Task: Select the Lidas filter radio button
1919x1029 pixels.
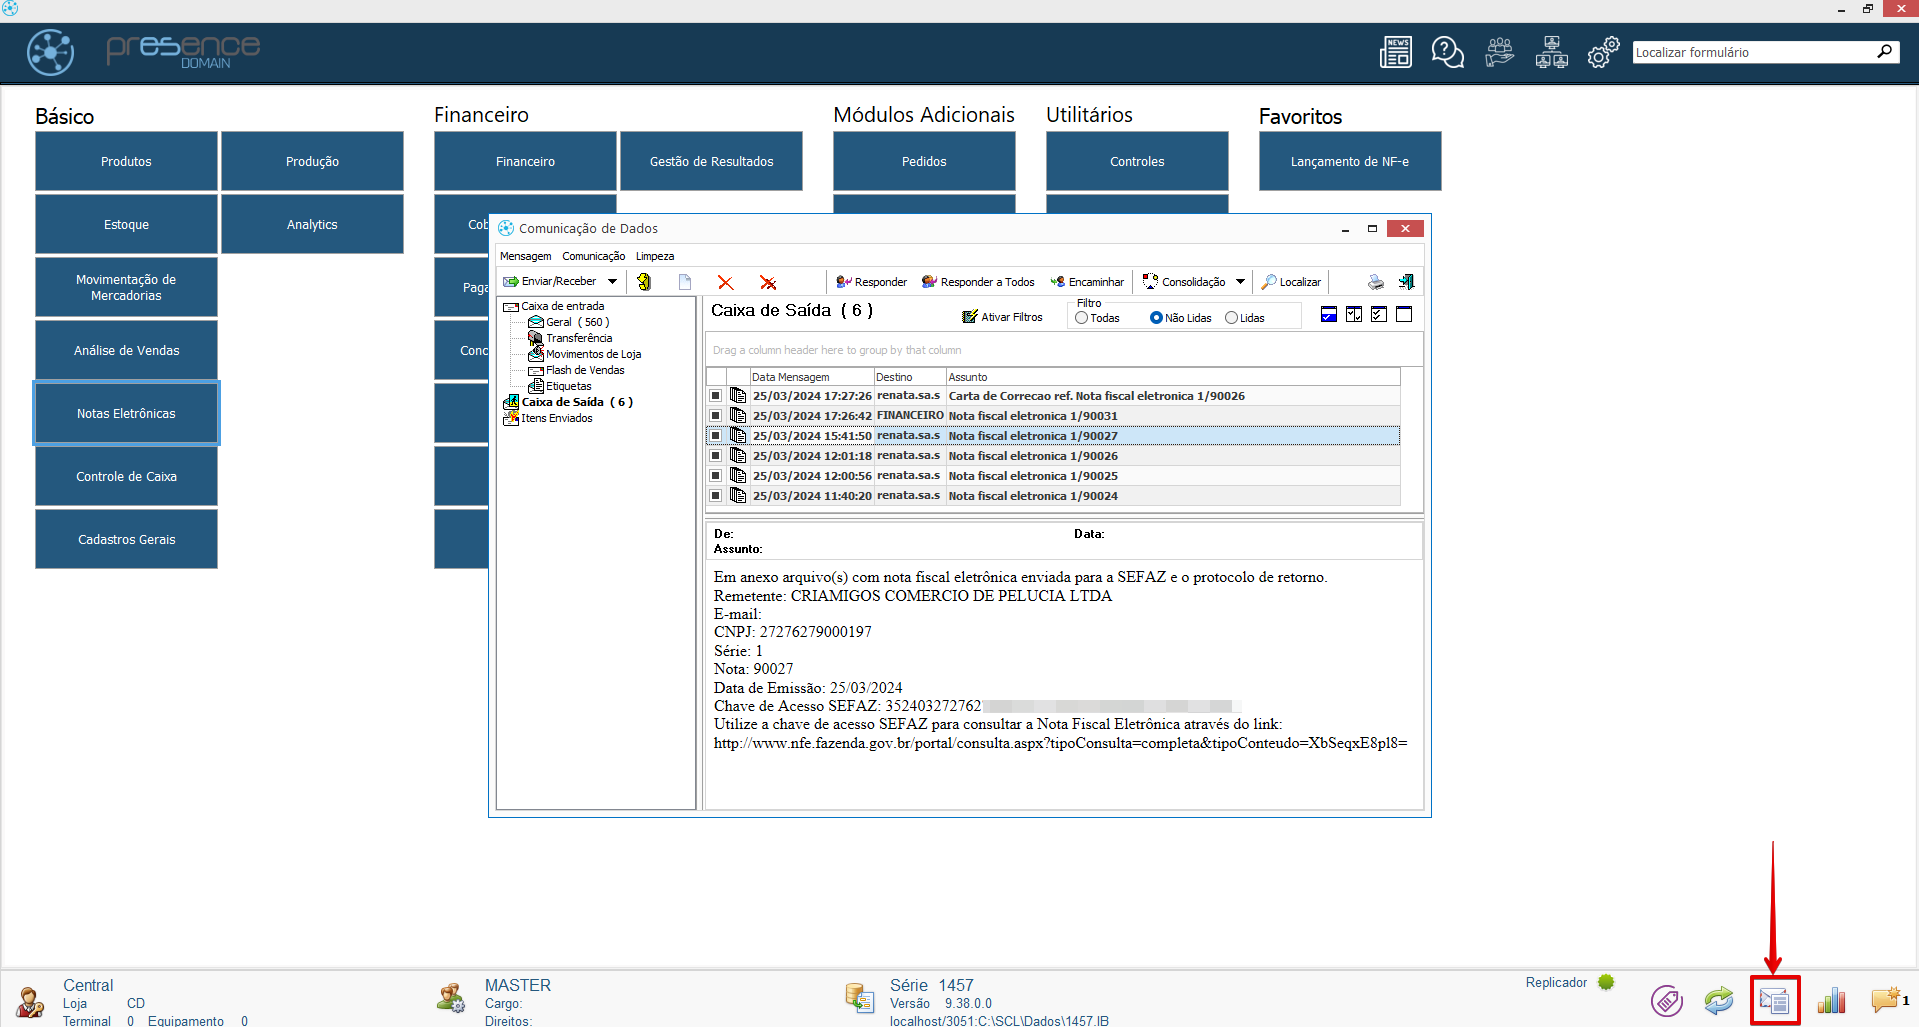Action: [x=1231, y=318]
